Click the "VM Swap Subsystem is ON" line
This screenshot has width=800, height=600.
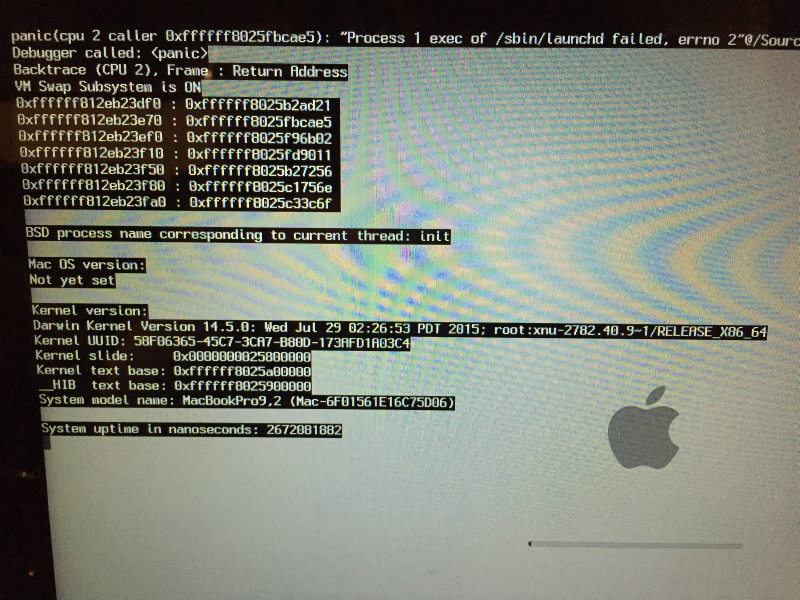[x=108, y=87]
